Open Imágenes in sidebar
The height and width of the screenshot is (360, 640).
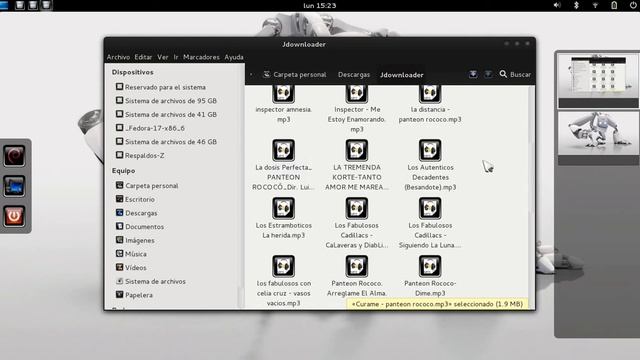tap(135, 240)
